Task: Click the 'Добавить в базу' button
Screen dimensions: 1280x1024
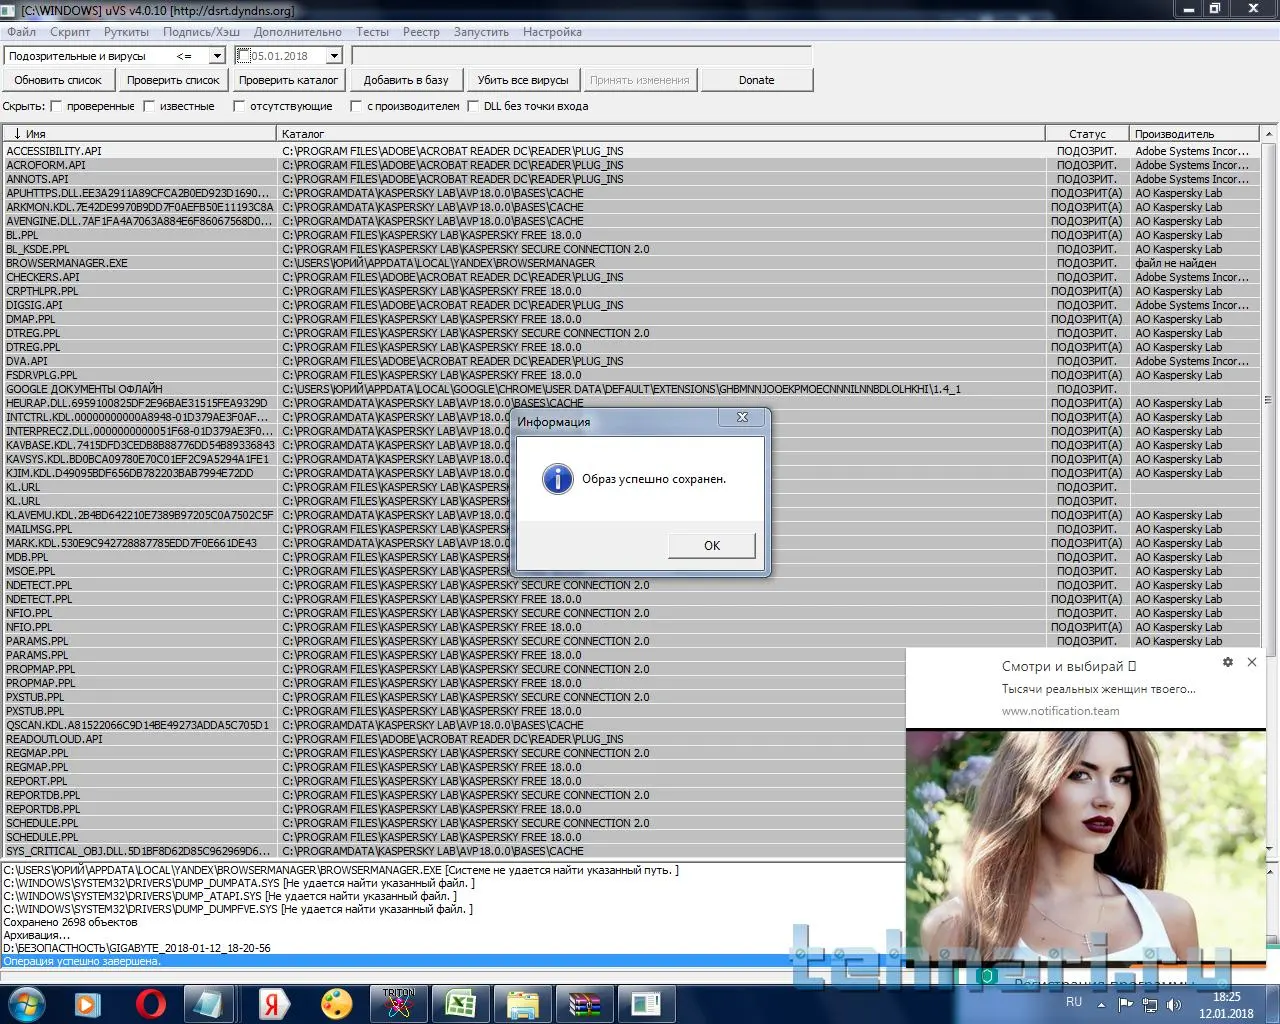Action: click(x=406, y=80)
